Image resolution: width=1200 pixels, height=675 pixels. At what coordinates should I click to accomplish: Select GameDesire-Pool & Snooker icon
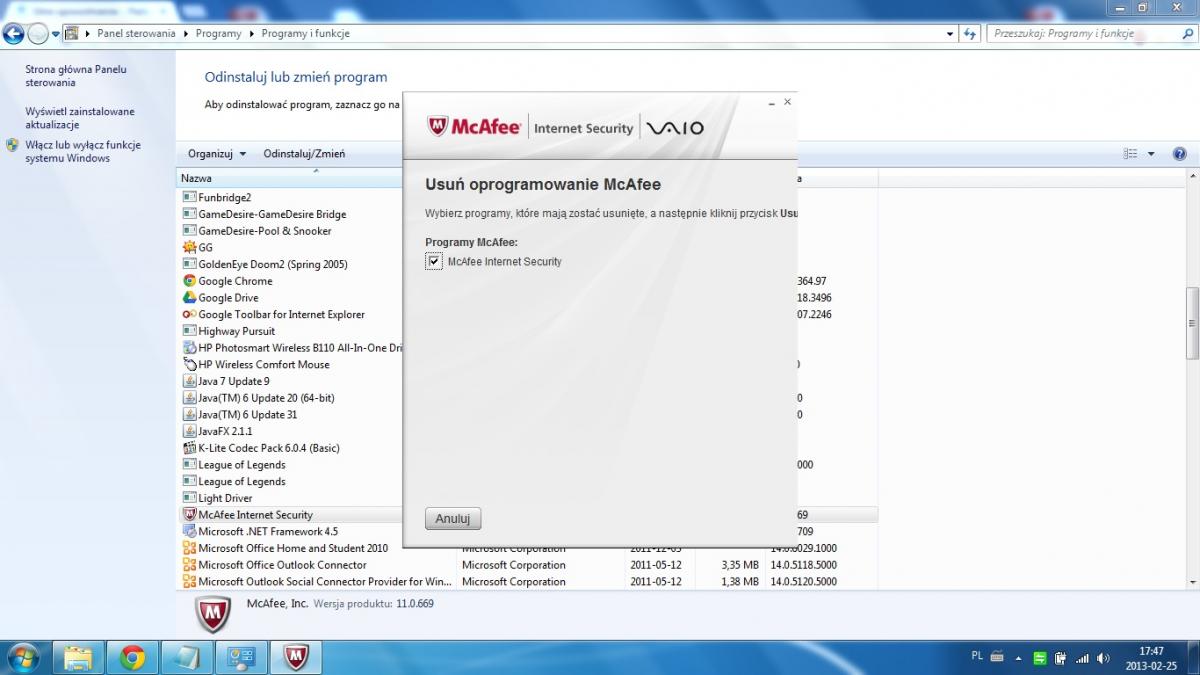(x=190, y=231)
